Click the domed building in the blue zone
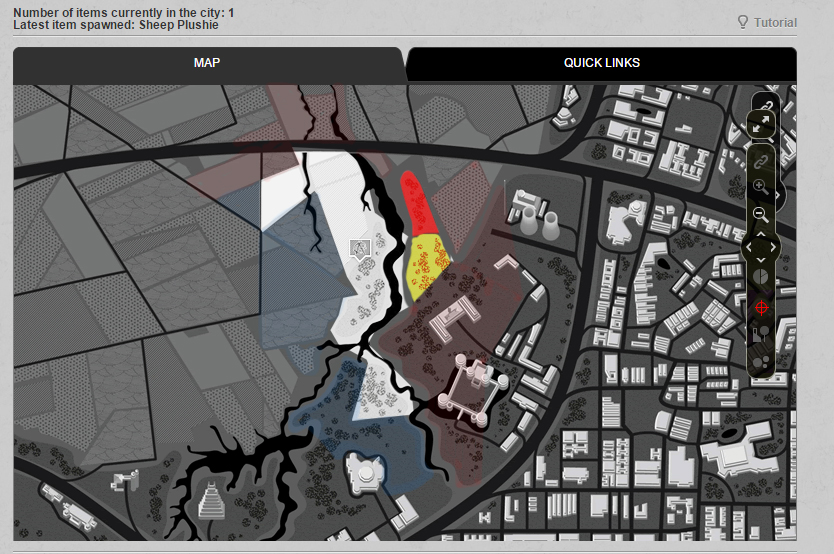The height and width of the screenshot is (554, 834). pos(365,472)
